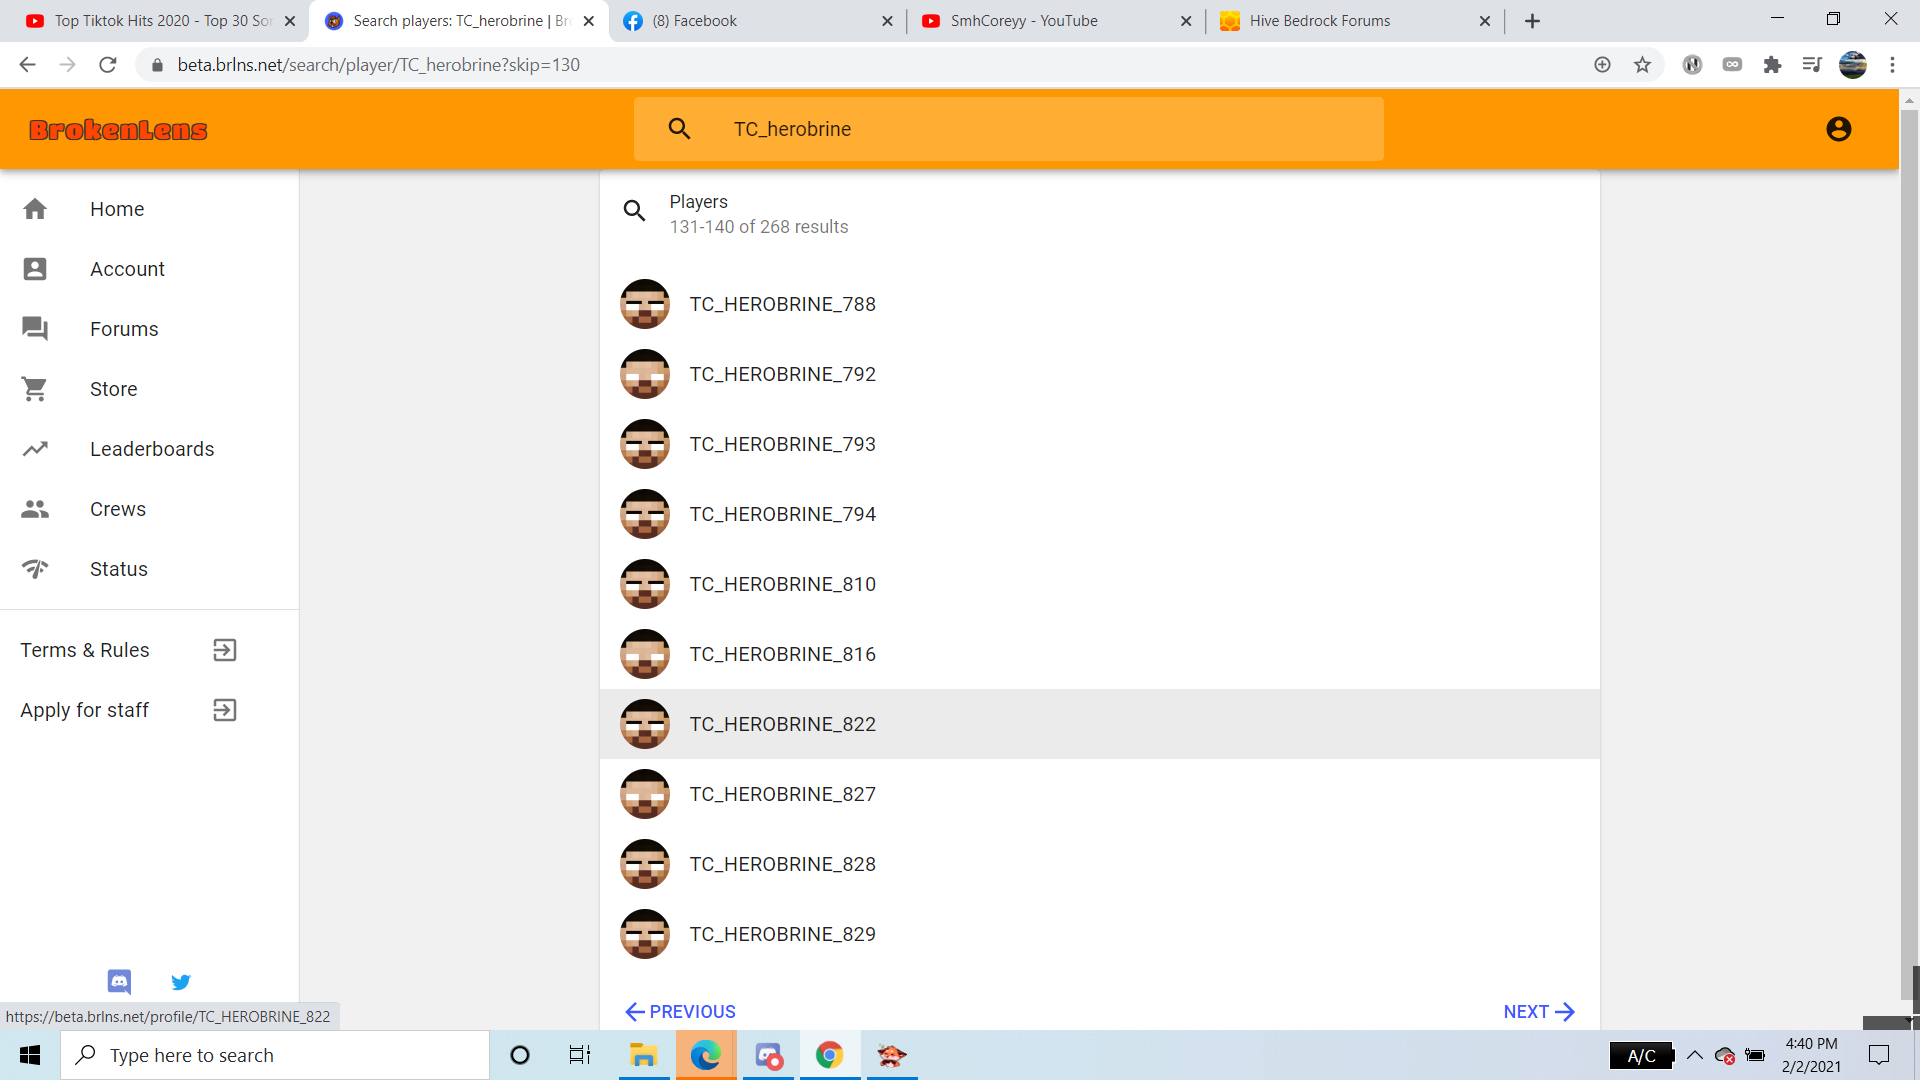Image resolution: width=1920 pixels, height=1080 pixels.
Task: Open the Terms & Rules link
Action: click(x=149, y=650)
